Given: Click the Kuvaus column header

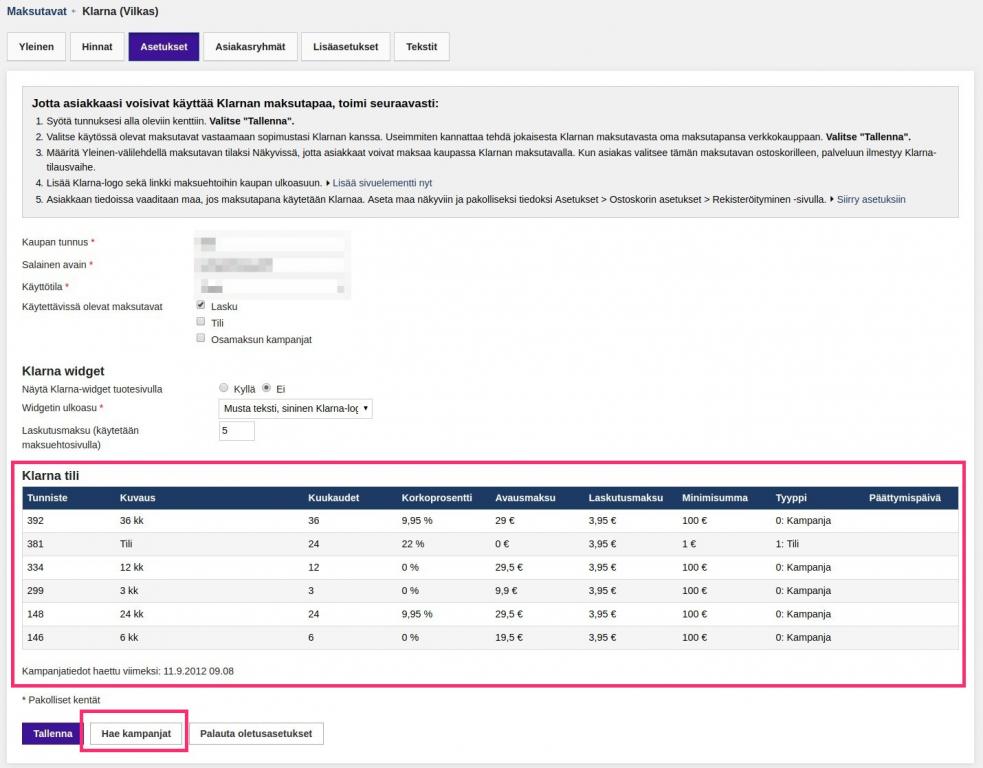Looking at the screenshot, I should (x=137, y=498).
